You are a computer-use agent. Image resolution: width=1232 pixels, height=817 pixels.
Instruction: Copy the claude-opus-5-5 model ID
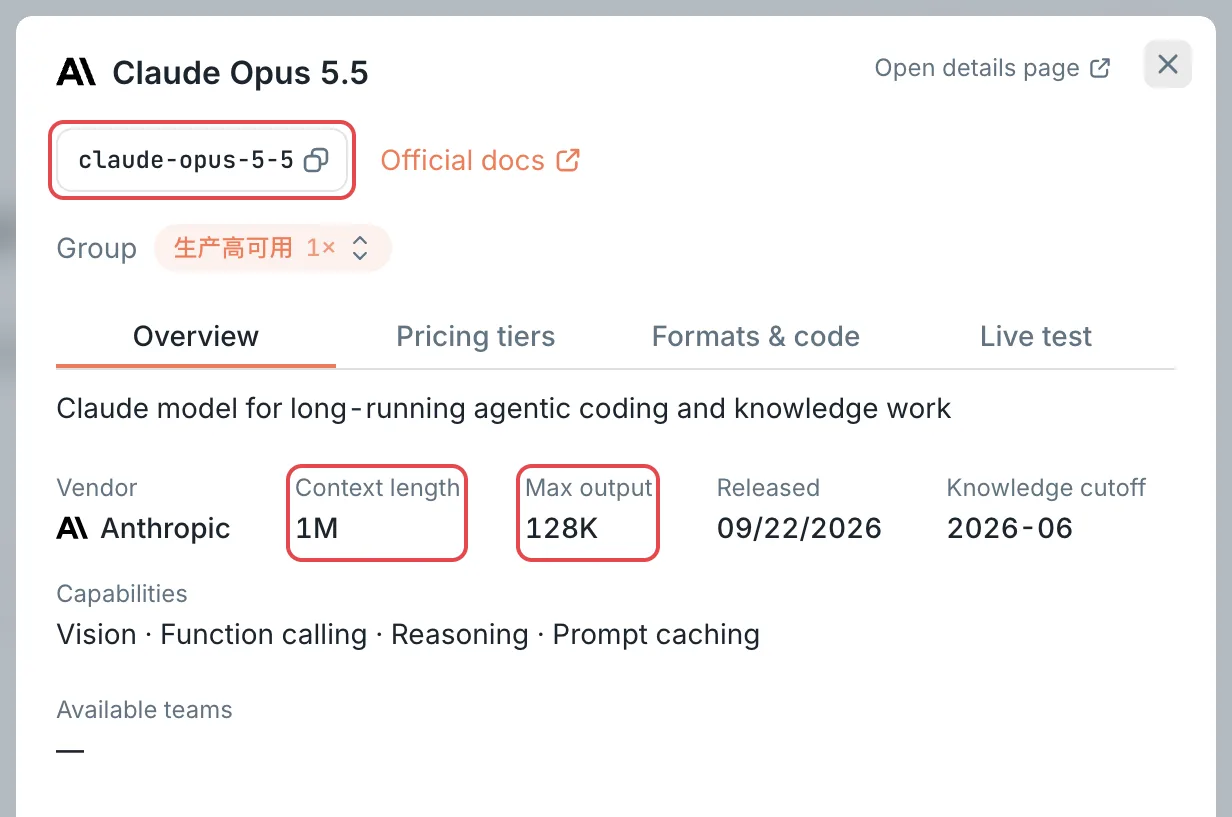[316, 160]
